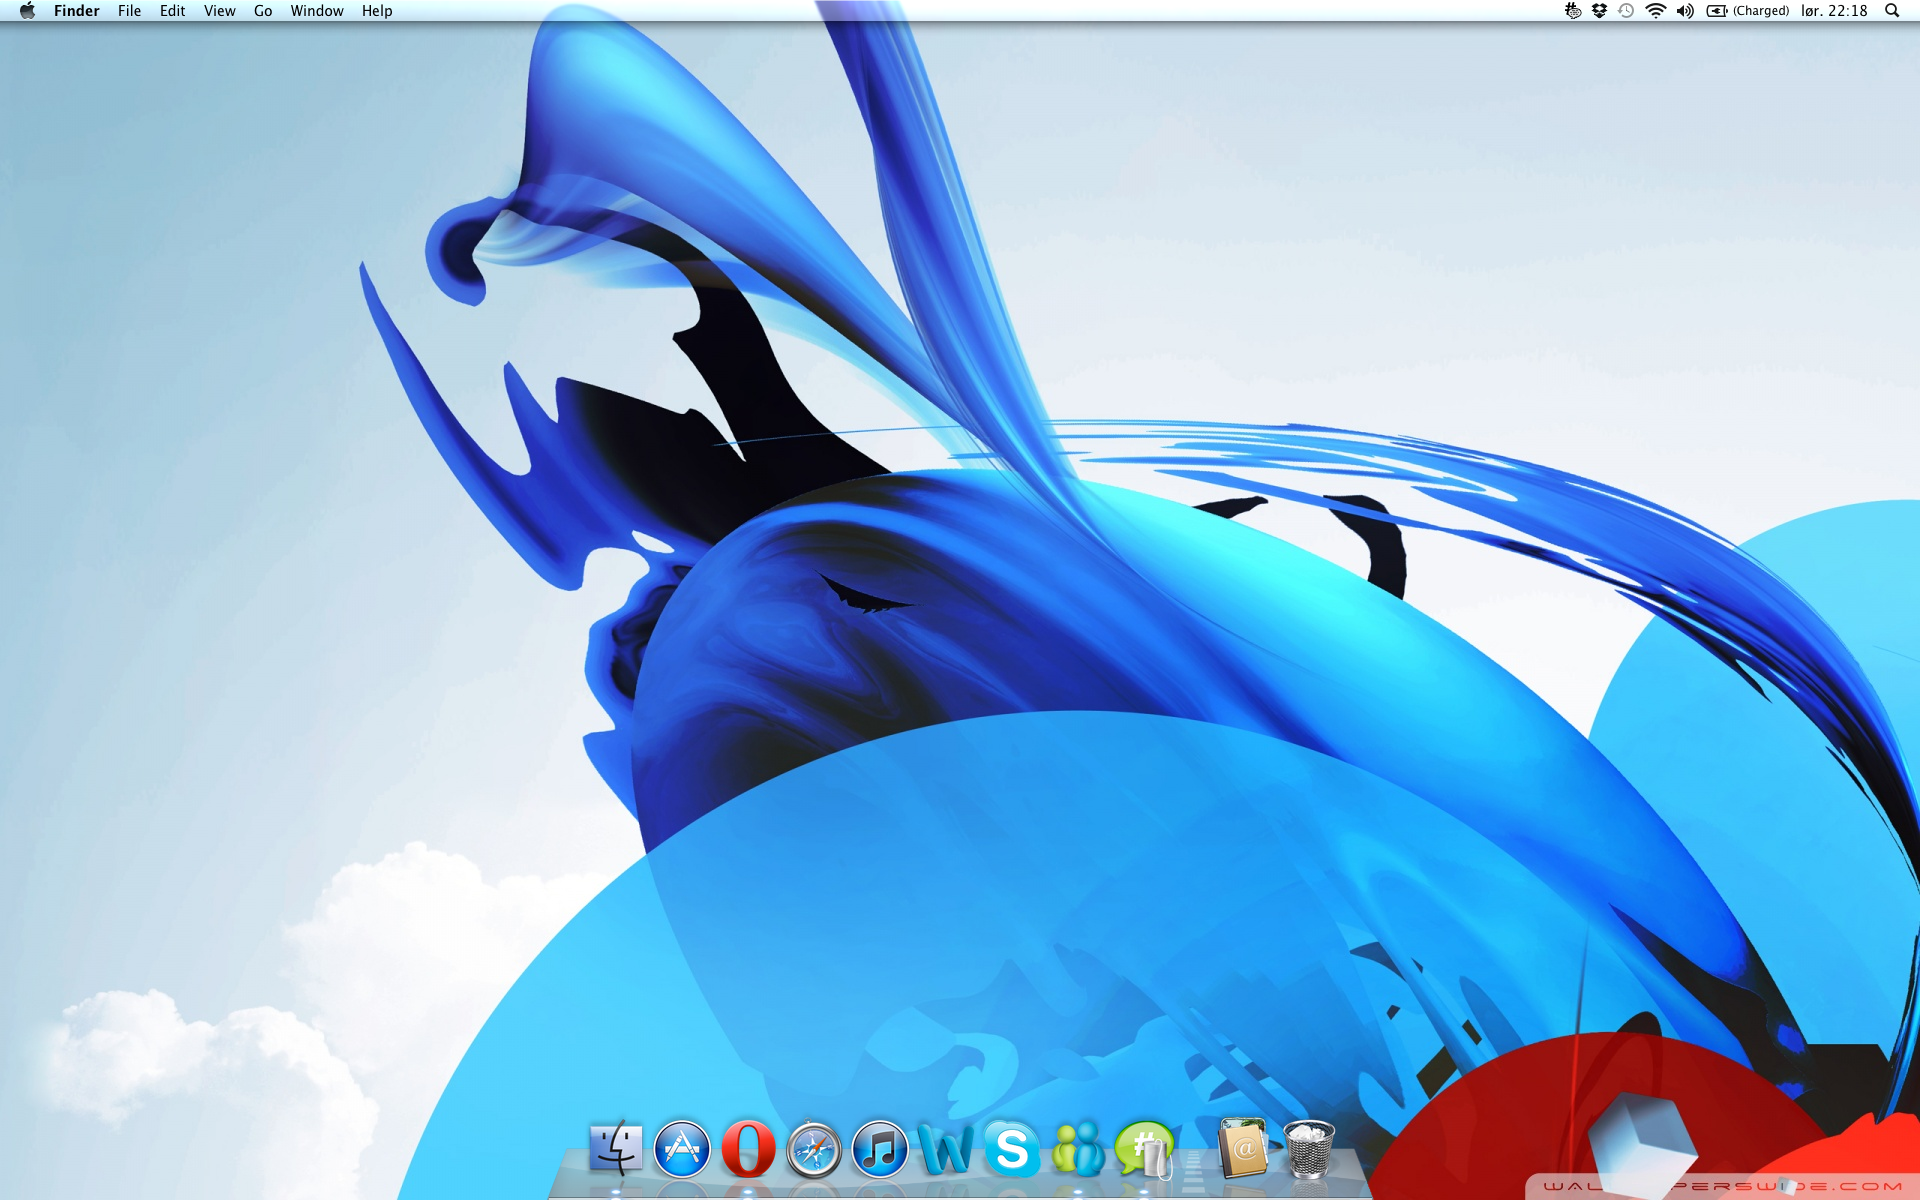Open the Opera browser in the Dock
The image size is (1920, 1200).
[748, 1149]
